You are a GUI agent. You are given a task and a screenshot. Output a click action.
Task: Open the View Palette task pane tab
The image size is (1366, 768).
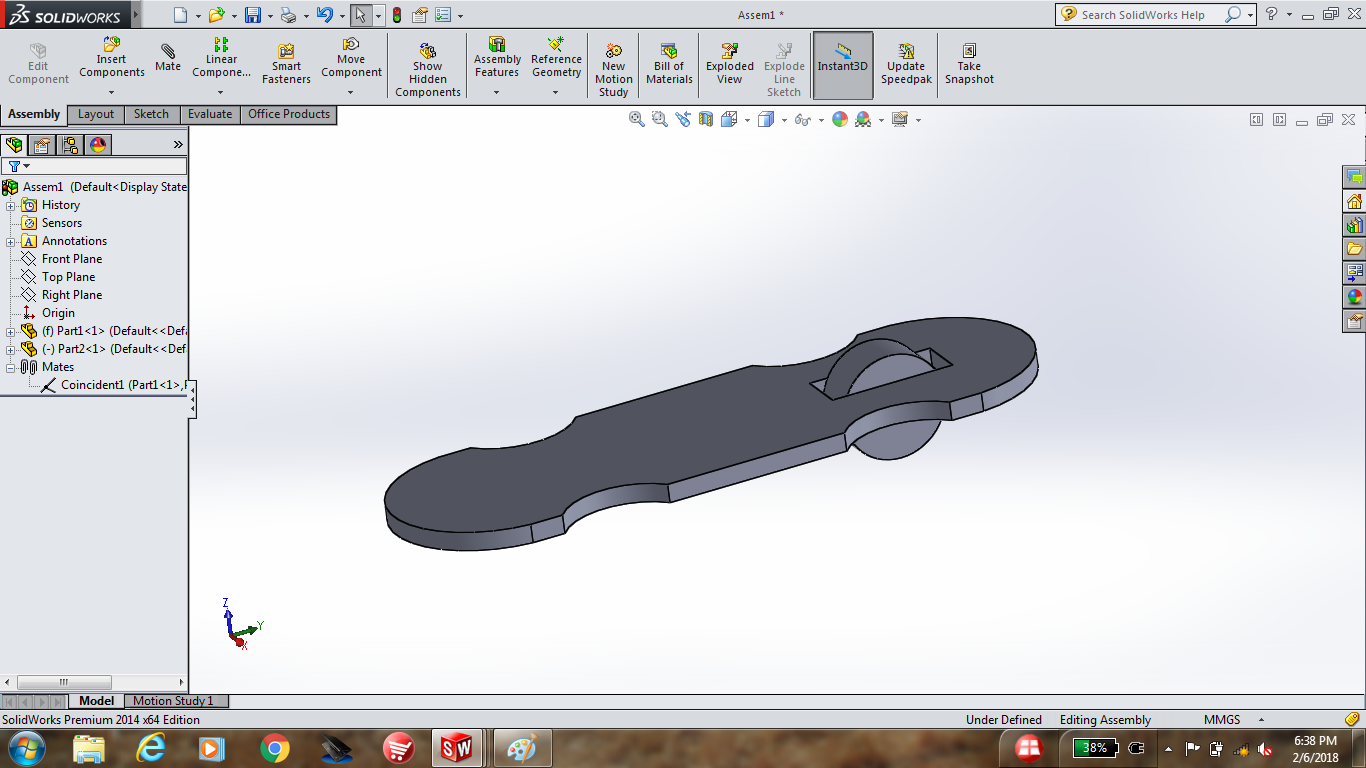tap(1355, 272)
